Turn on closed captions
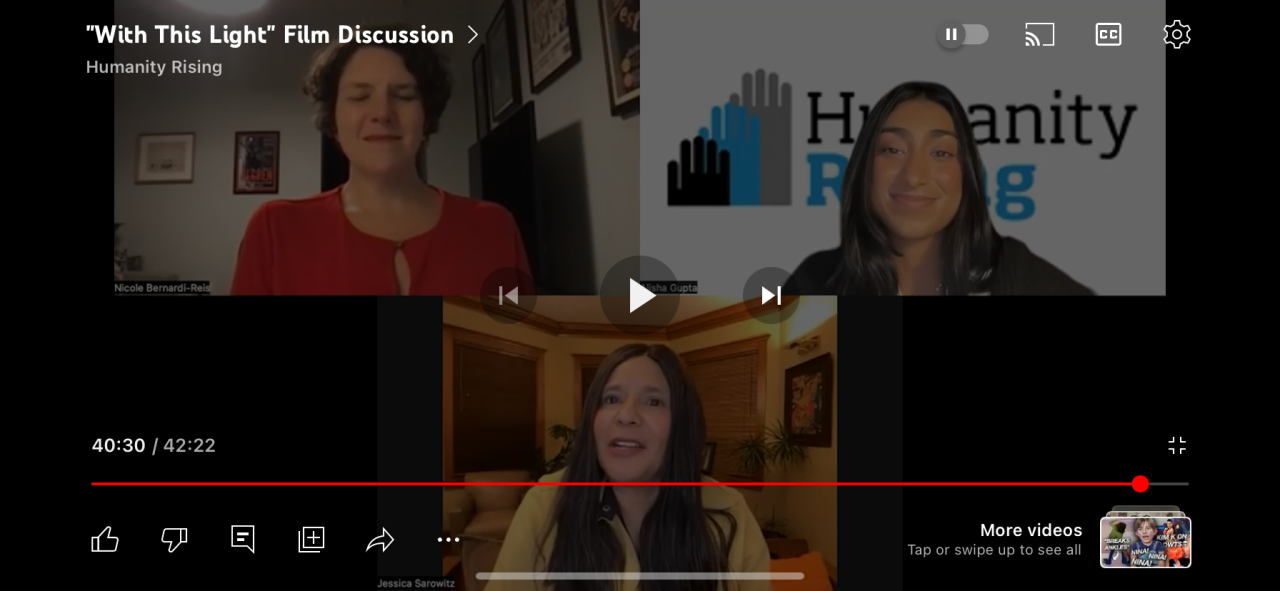 point(1108,35)
